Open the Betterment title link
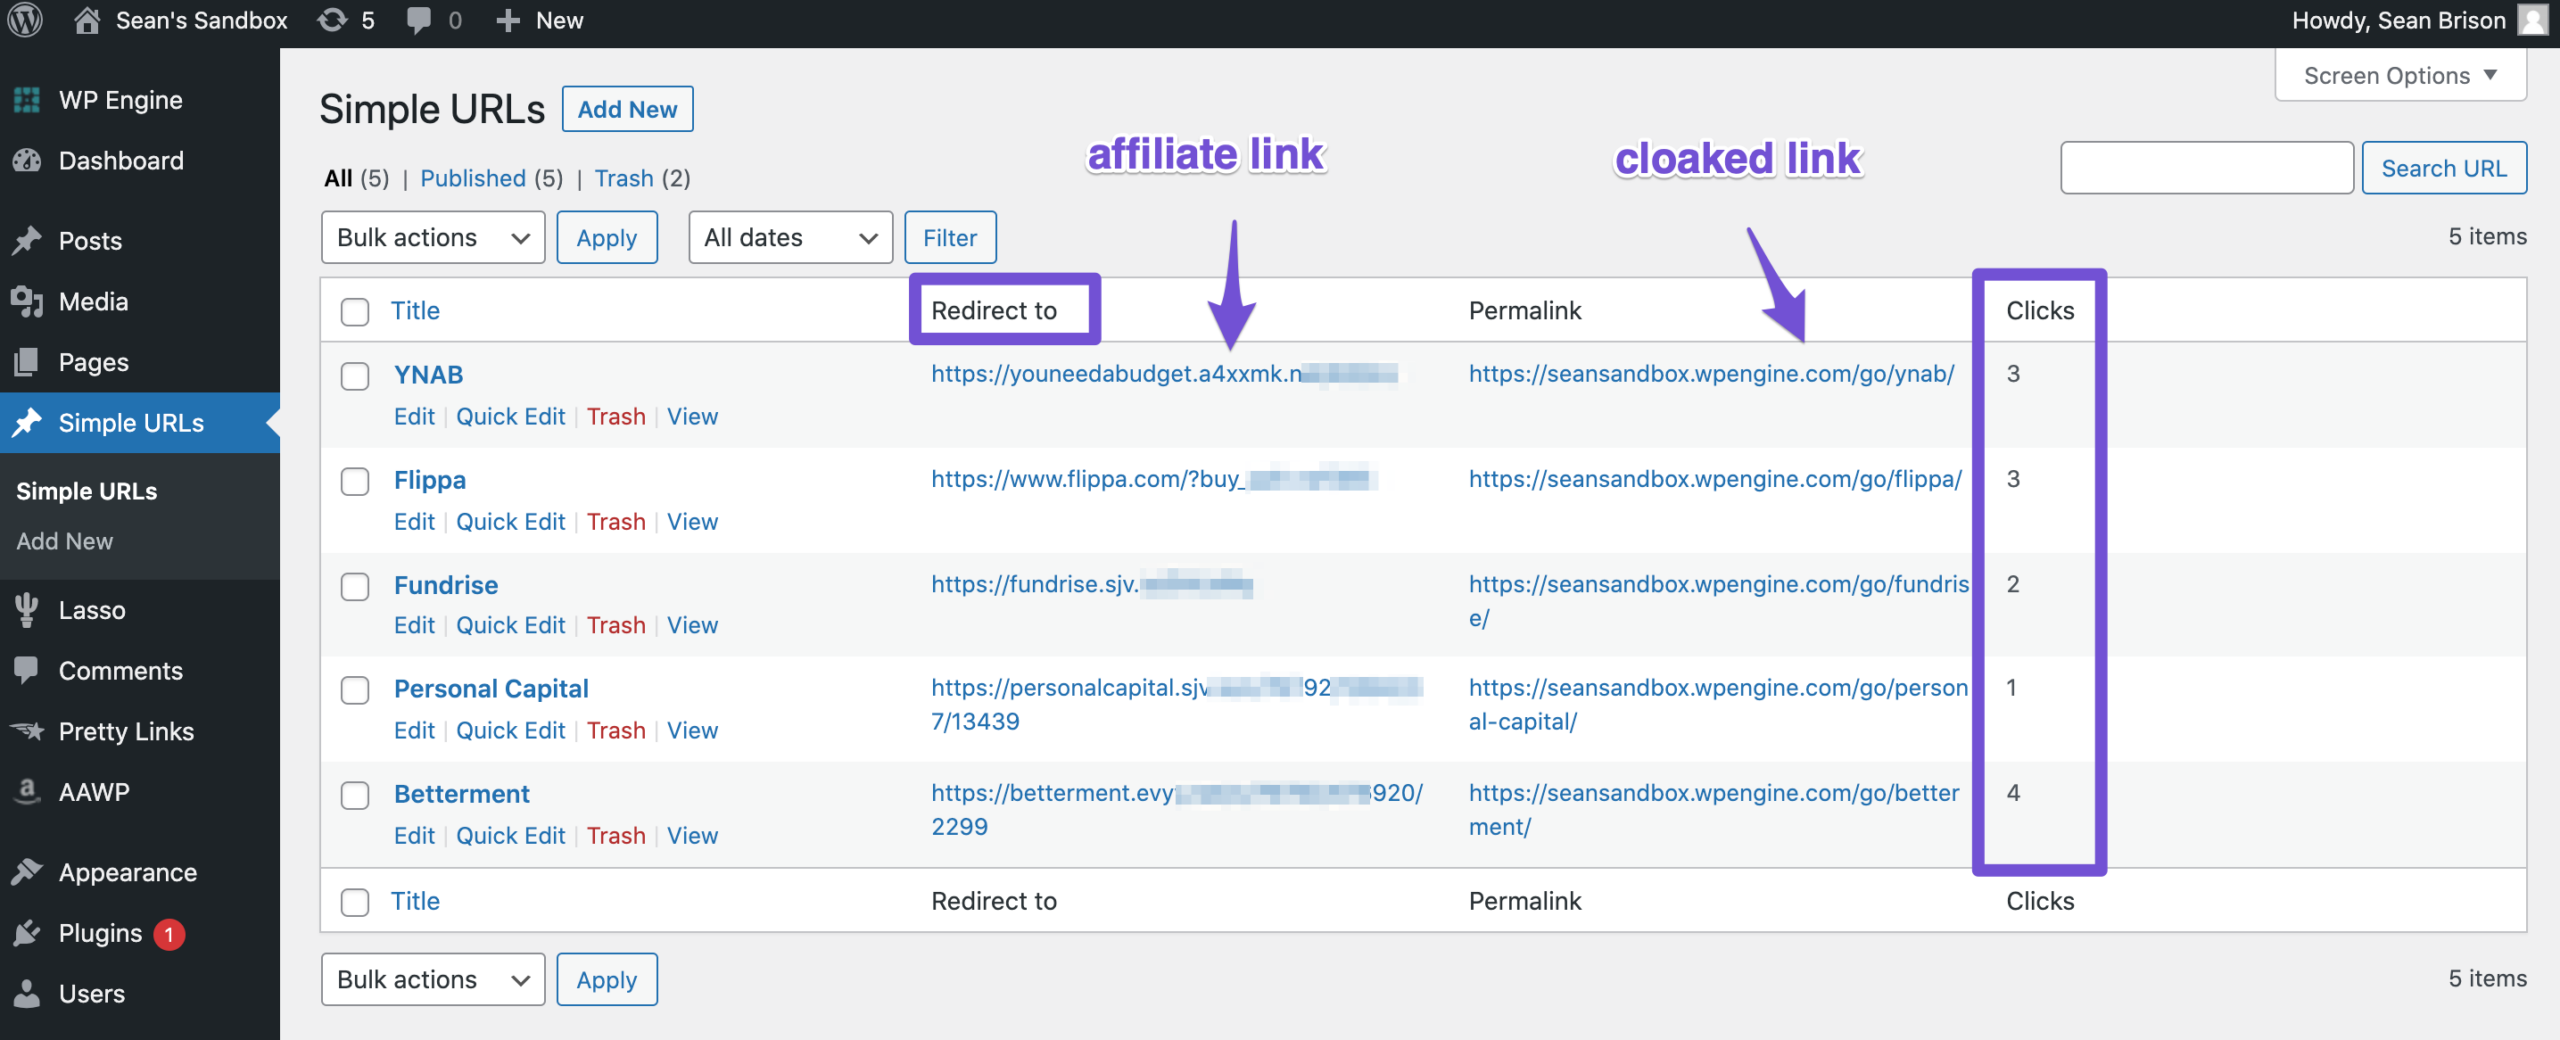 pyautogui.click(x=462, y=794)
